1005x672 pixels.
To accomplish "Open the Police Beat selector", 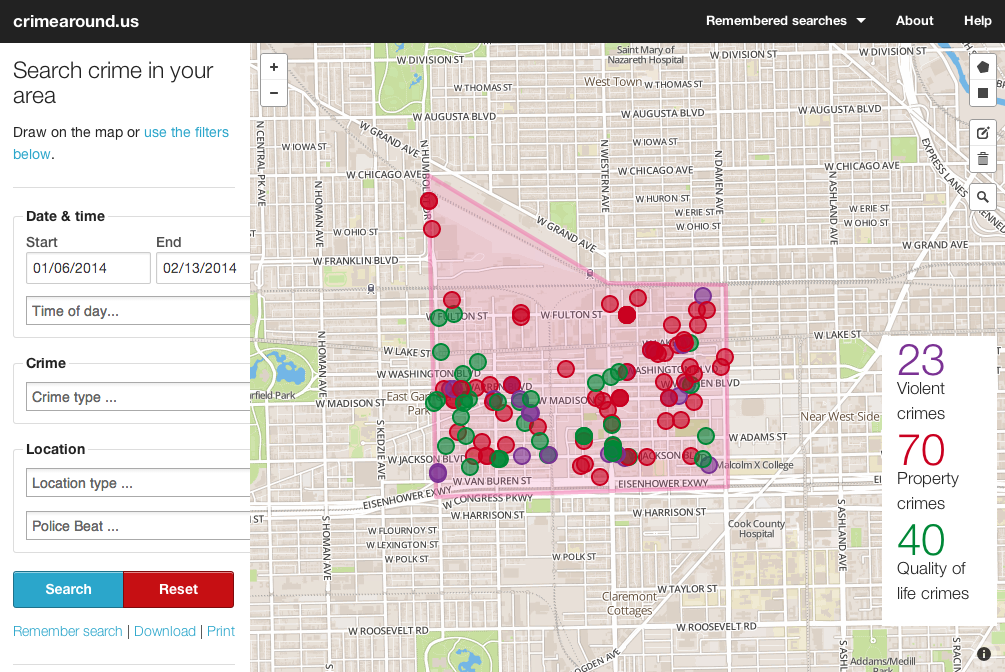I will point(138,526).
